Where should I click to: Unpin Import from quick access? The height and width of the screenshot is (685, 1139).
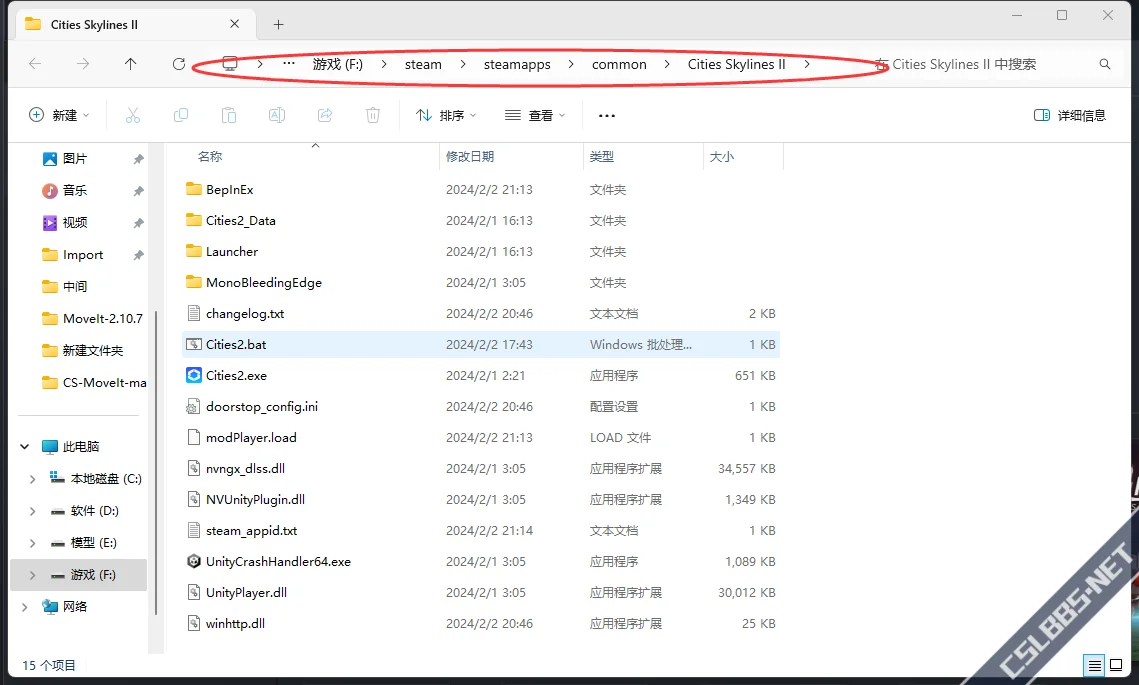pos(138,255)
